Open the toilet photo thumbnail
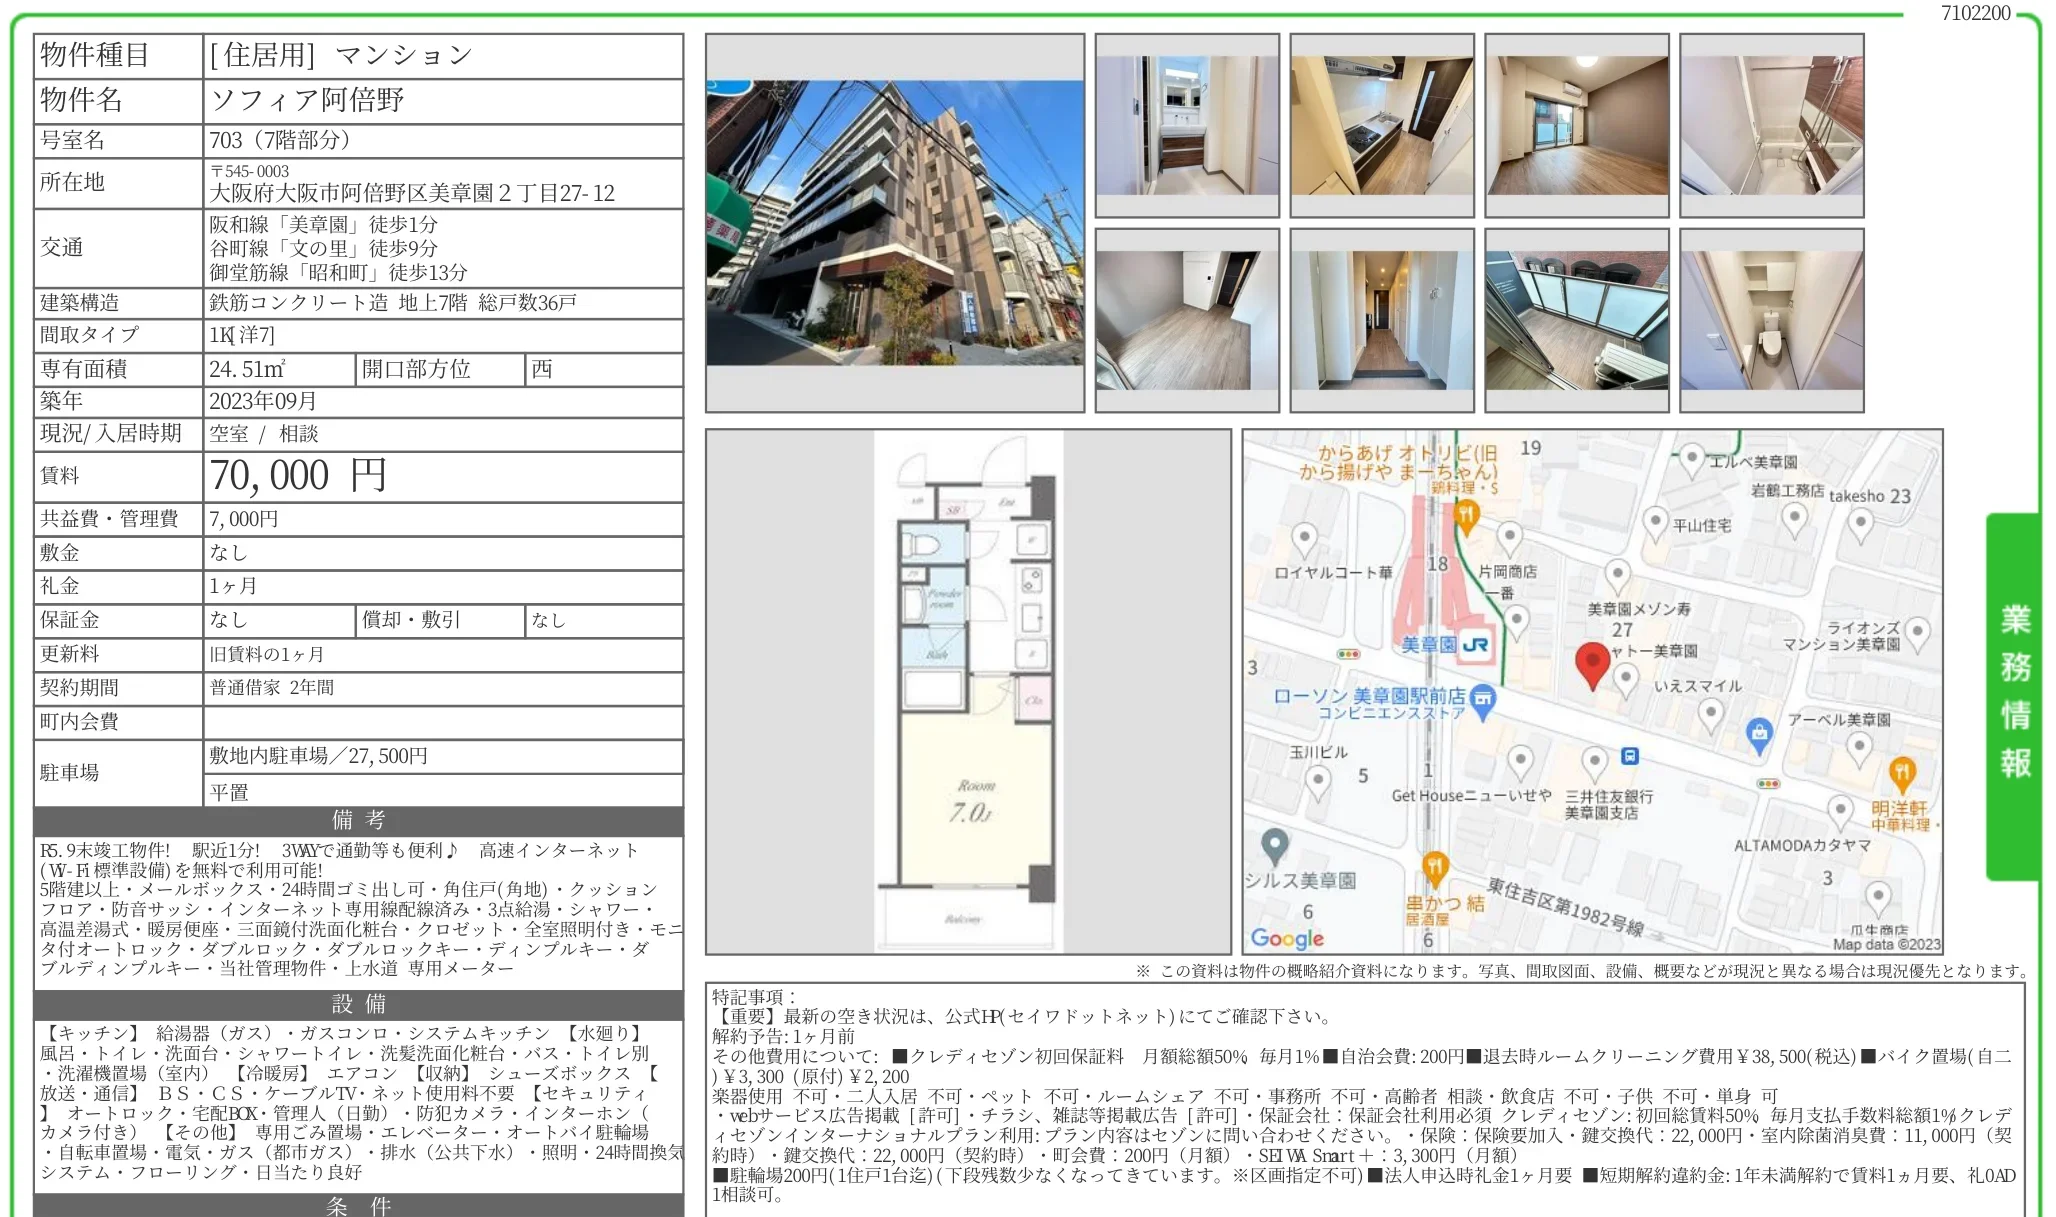The width and height of the screenshot is (2056, 1217). pyautogui.click(x=1772, y=320)
